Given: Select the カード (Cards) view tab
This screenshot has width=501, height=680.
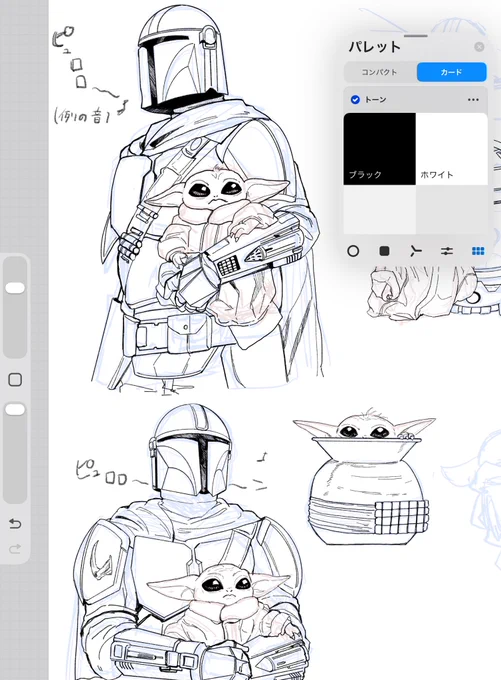Looking at the screenshot, I should coord(452,72).
